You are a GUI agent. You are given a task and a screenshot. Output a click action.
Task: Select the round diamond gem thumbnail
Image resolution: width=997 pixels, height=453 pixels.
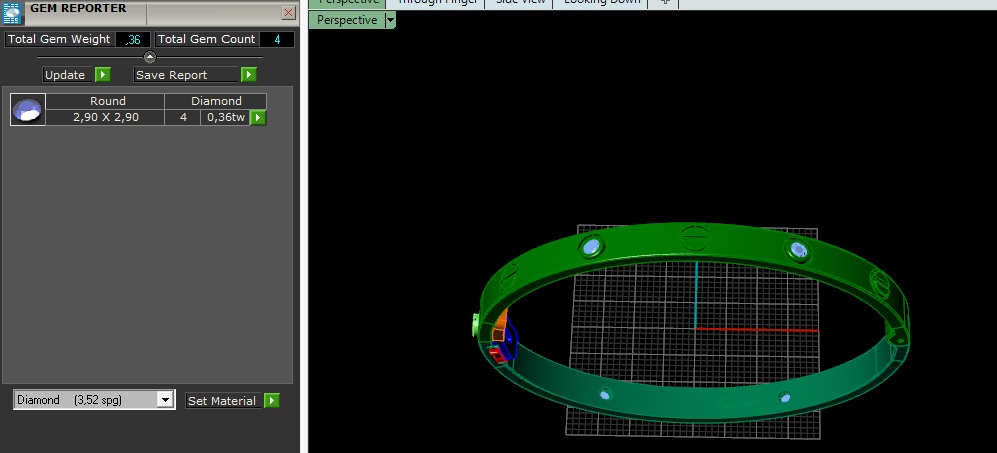point(27,109)
